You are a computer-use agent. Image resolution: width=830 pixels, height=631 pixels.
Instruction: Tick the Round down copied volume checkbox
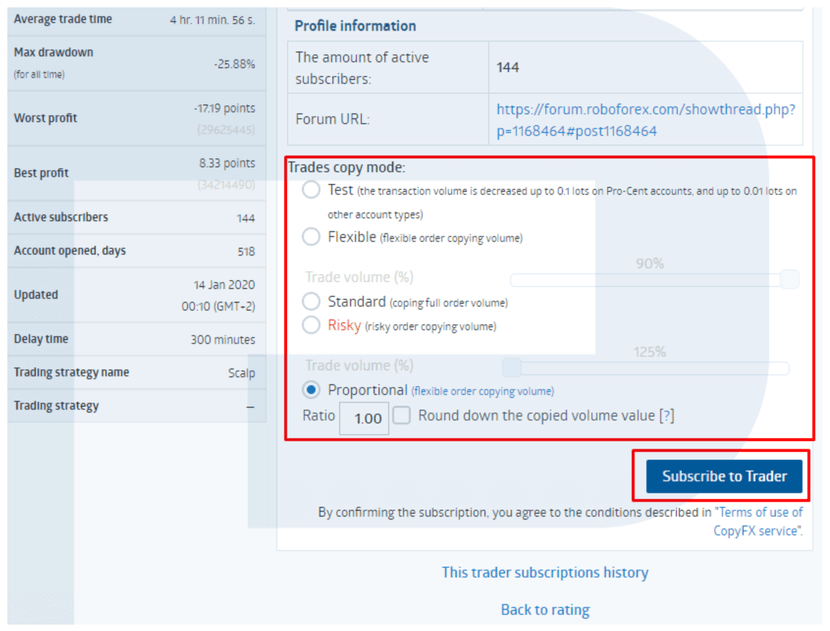[401, 416]
